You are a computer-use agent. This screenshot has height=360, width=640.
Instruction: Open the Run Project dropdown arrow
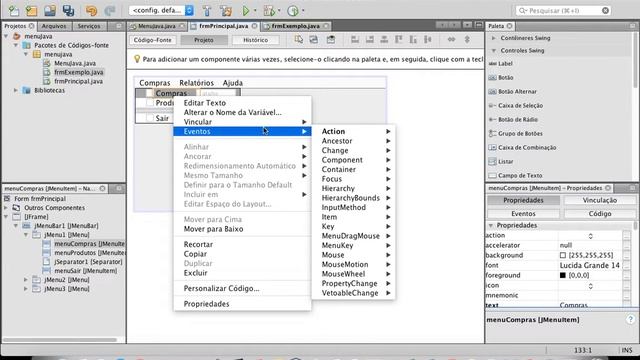point(256,11)
